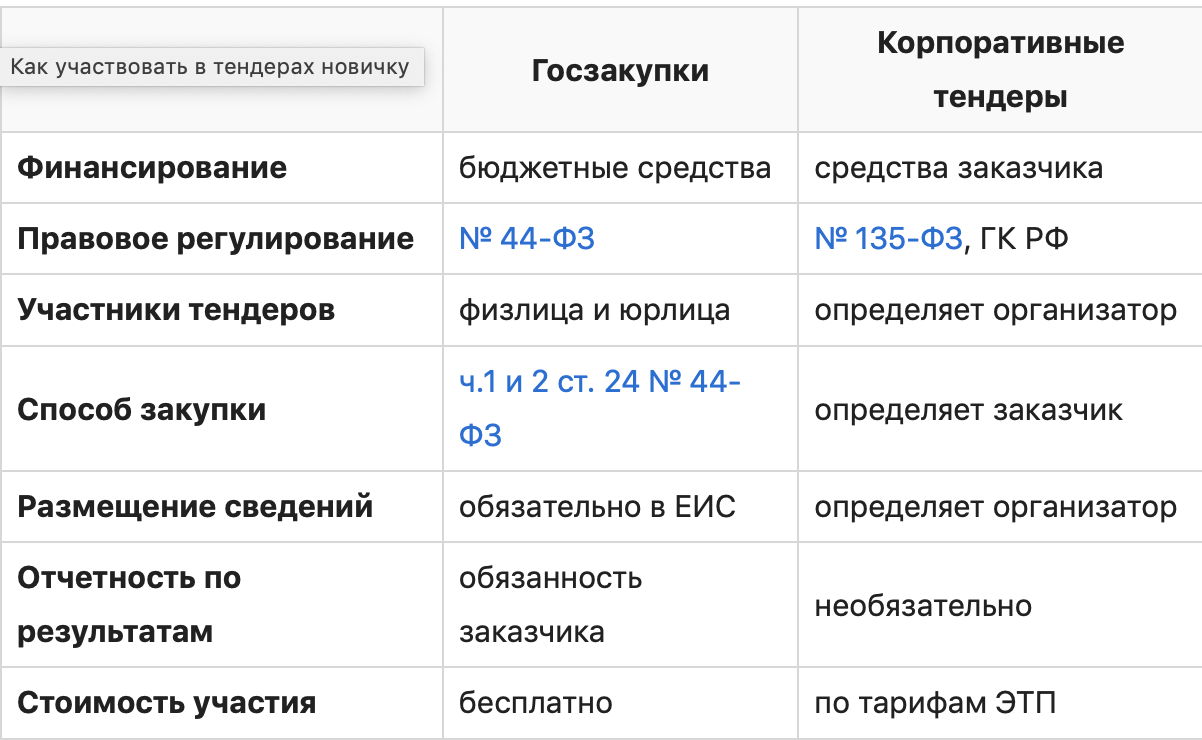Open the № 135-ФЗ law link
Image resolution: width=1202 pixels, height=740 pixels.
(888, 239)
